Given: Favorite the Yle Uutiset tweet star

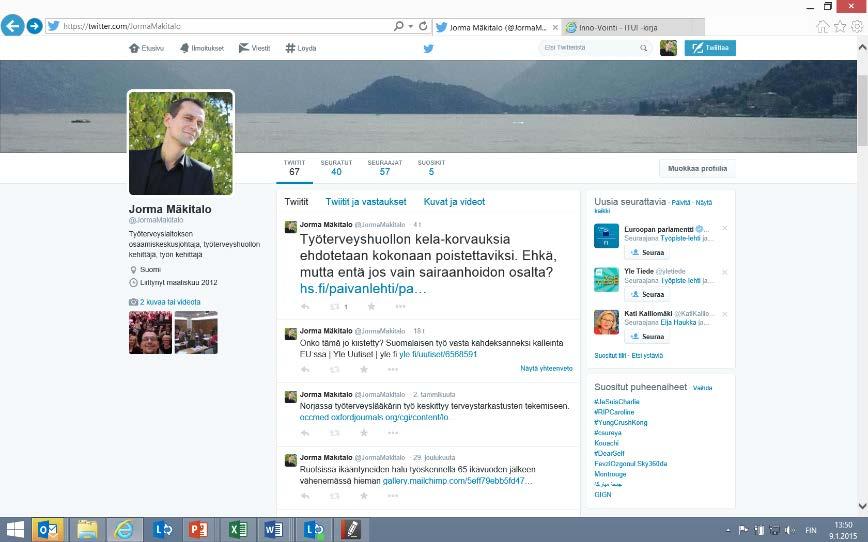Looking at the screenshot, I should click(x=364, y=369).
